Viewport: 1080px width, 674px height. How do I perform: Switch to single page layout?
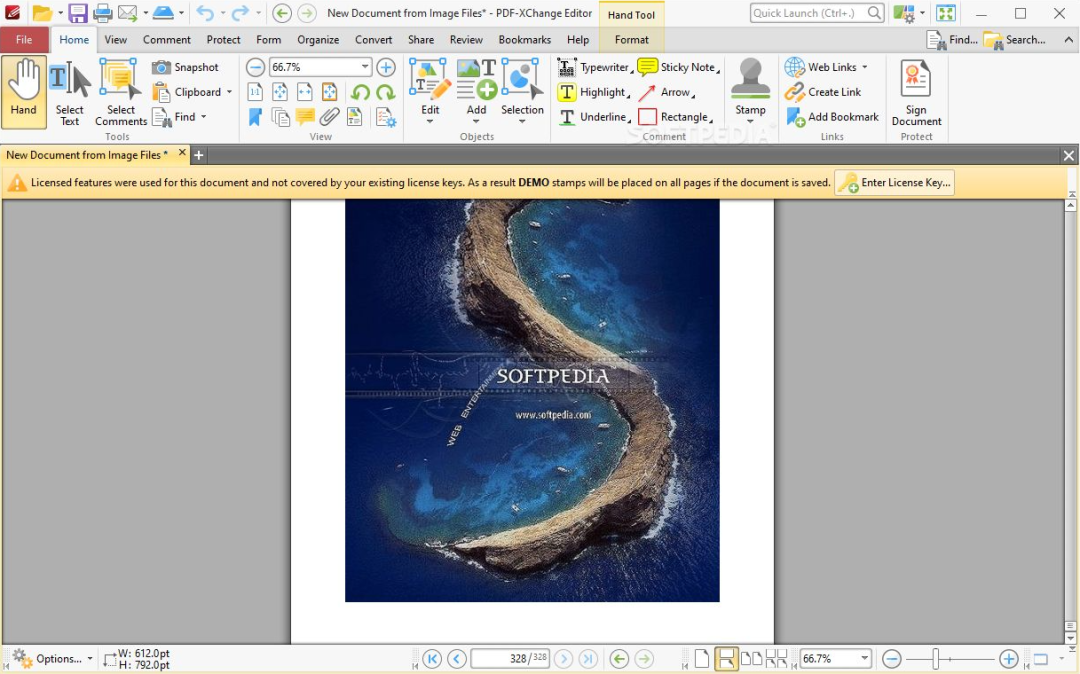[702, 658]
